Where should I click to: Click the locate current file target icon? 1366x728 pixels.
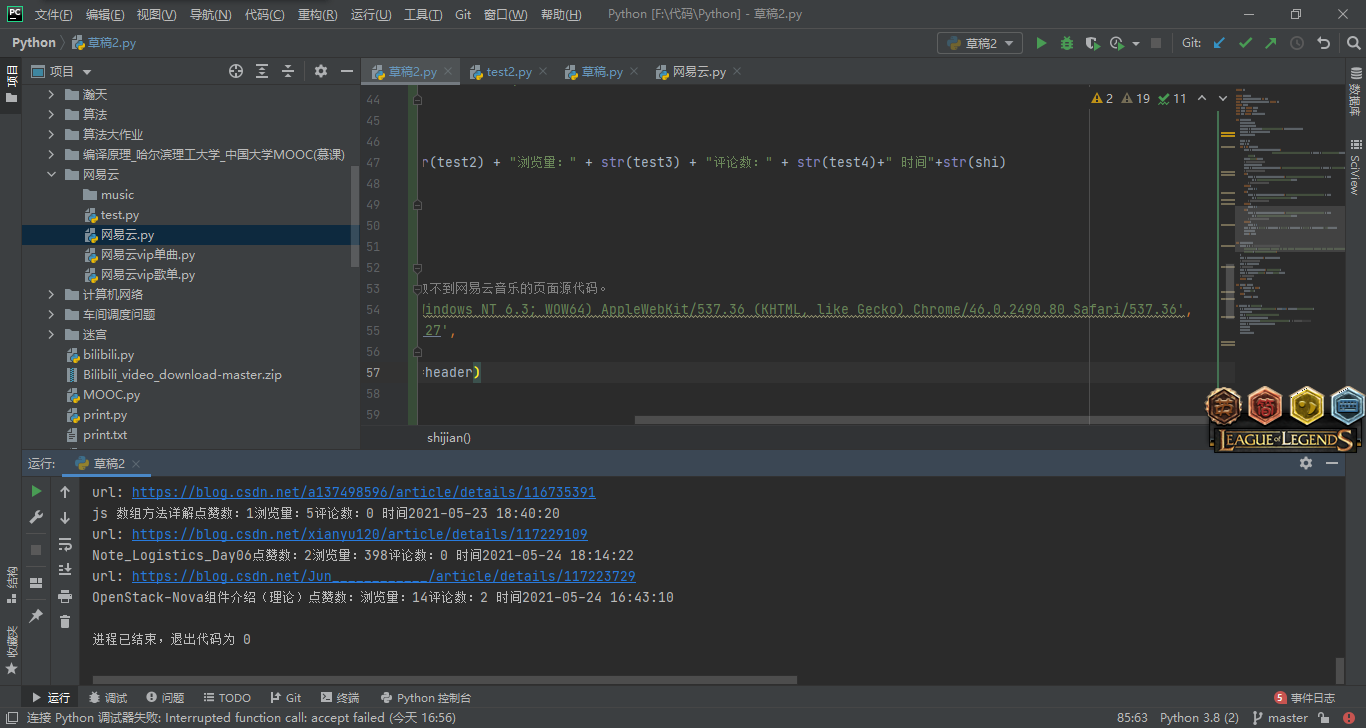click(x=236, y=71)
